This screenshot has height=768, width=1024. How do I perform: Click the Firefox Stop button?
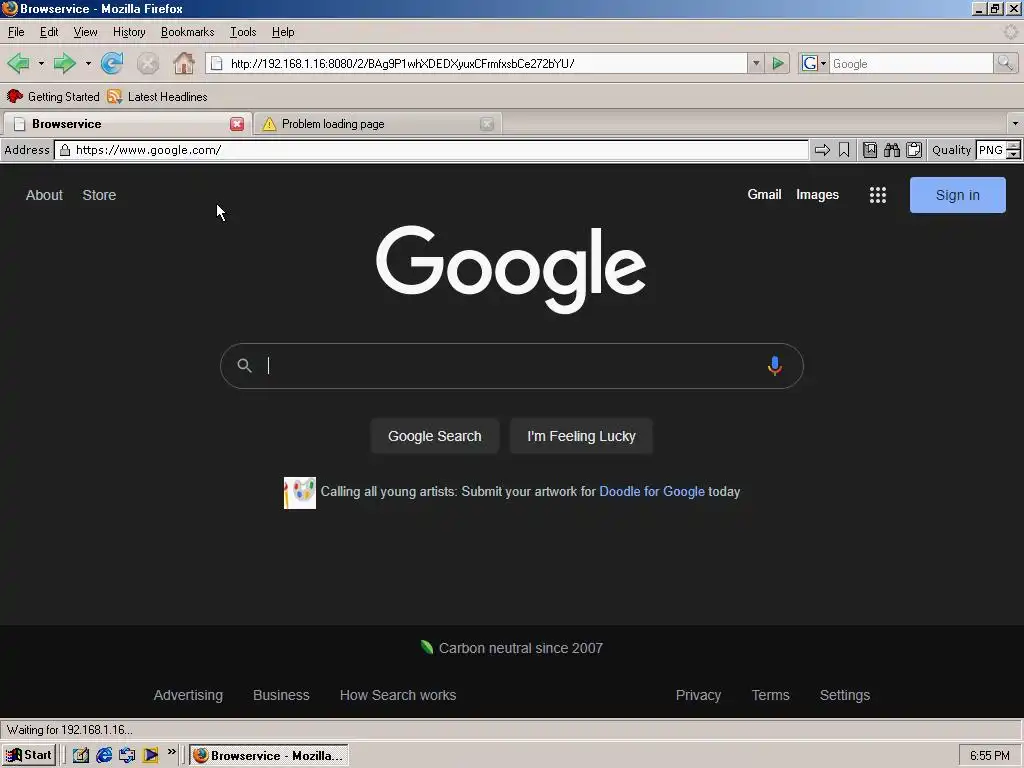[148, 63]
